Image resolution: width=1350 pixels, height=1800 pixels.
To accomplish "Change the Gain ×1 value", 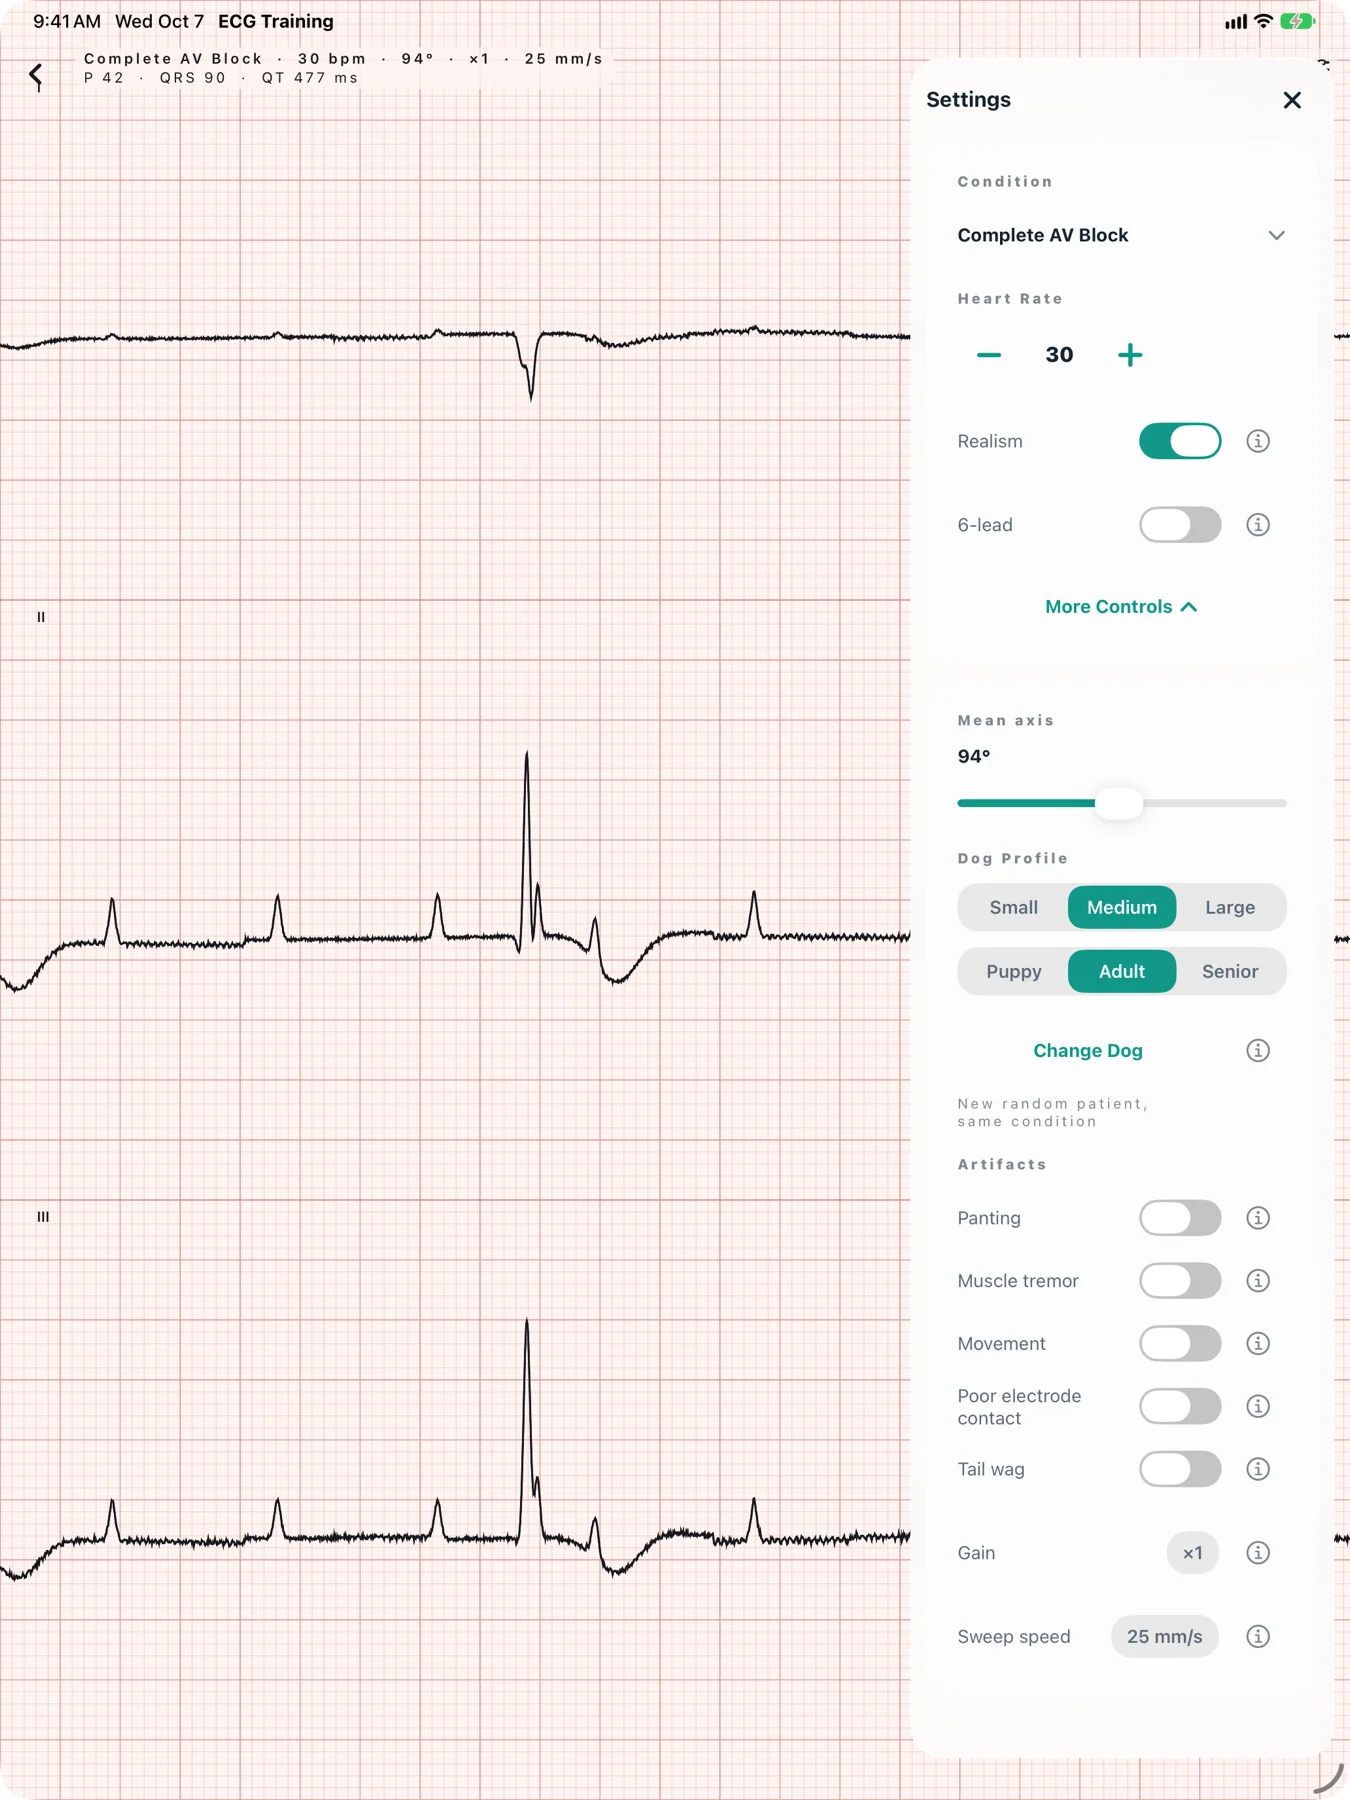I will click(x=1192, y=1553).
